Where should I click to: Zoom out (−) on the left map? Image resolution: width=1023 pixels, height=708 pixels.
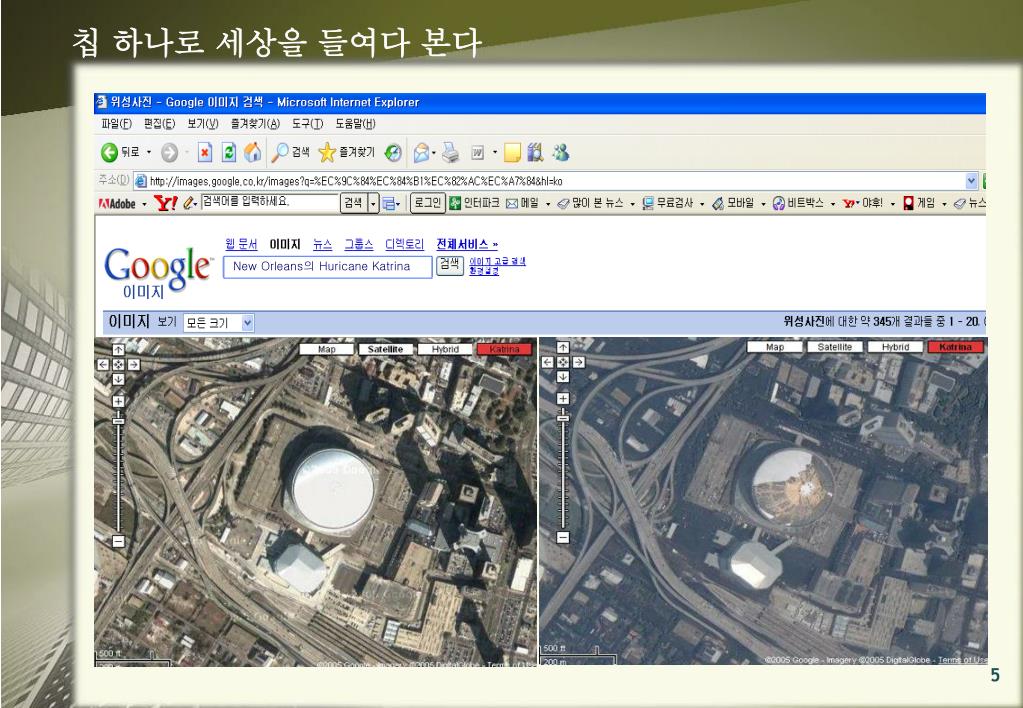[x=118, y=541]
